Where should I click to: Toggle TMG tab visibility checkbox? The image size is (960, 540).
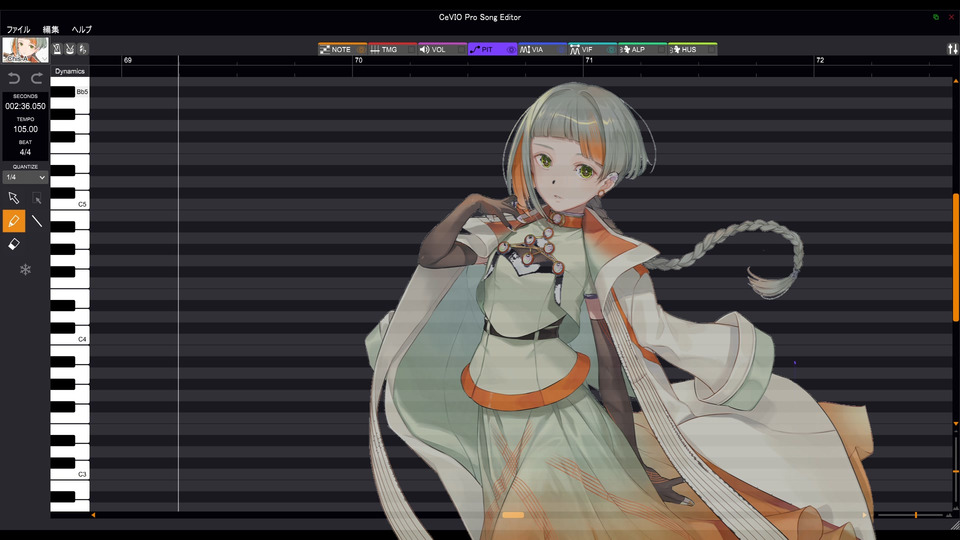coord(411,50)
